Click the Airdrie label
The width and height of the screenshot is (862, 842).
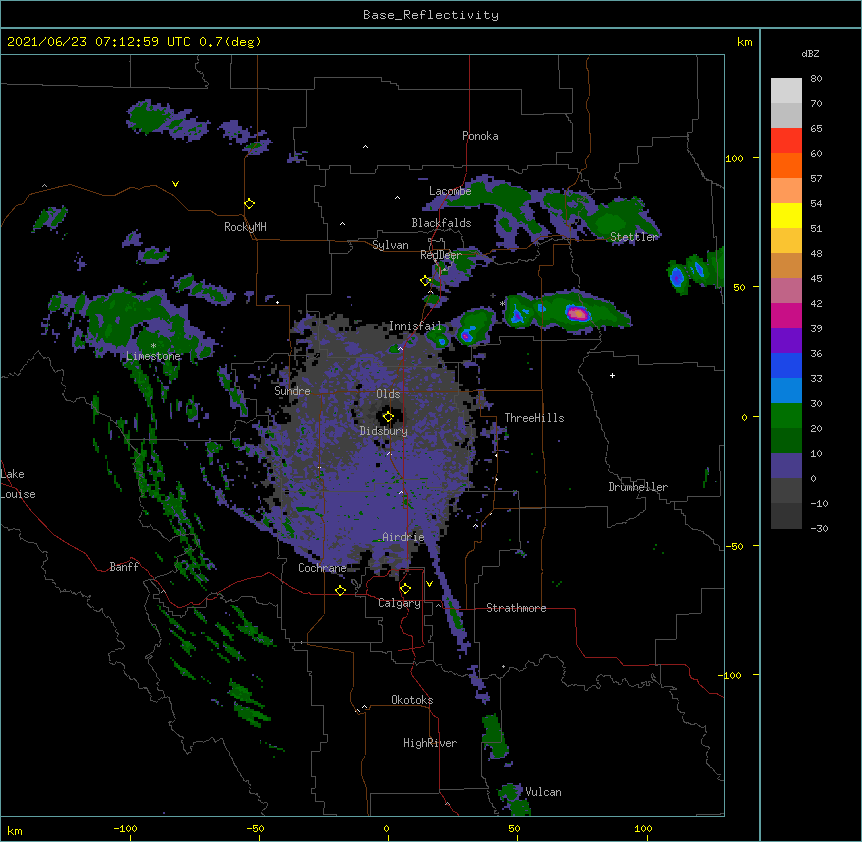click(x=403, y=537)
